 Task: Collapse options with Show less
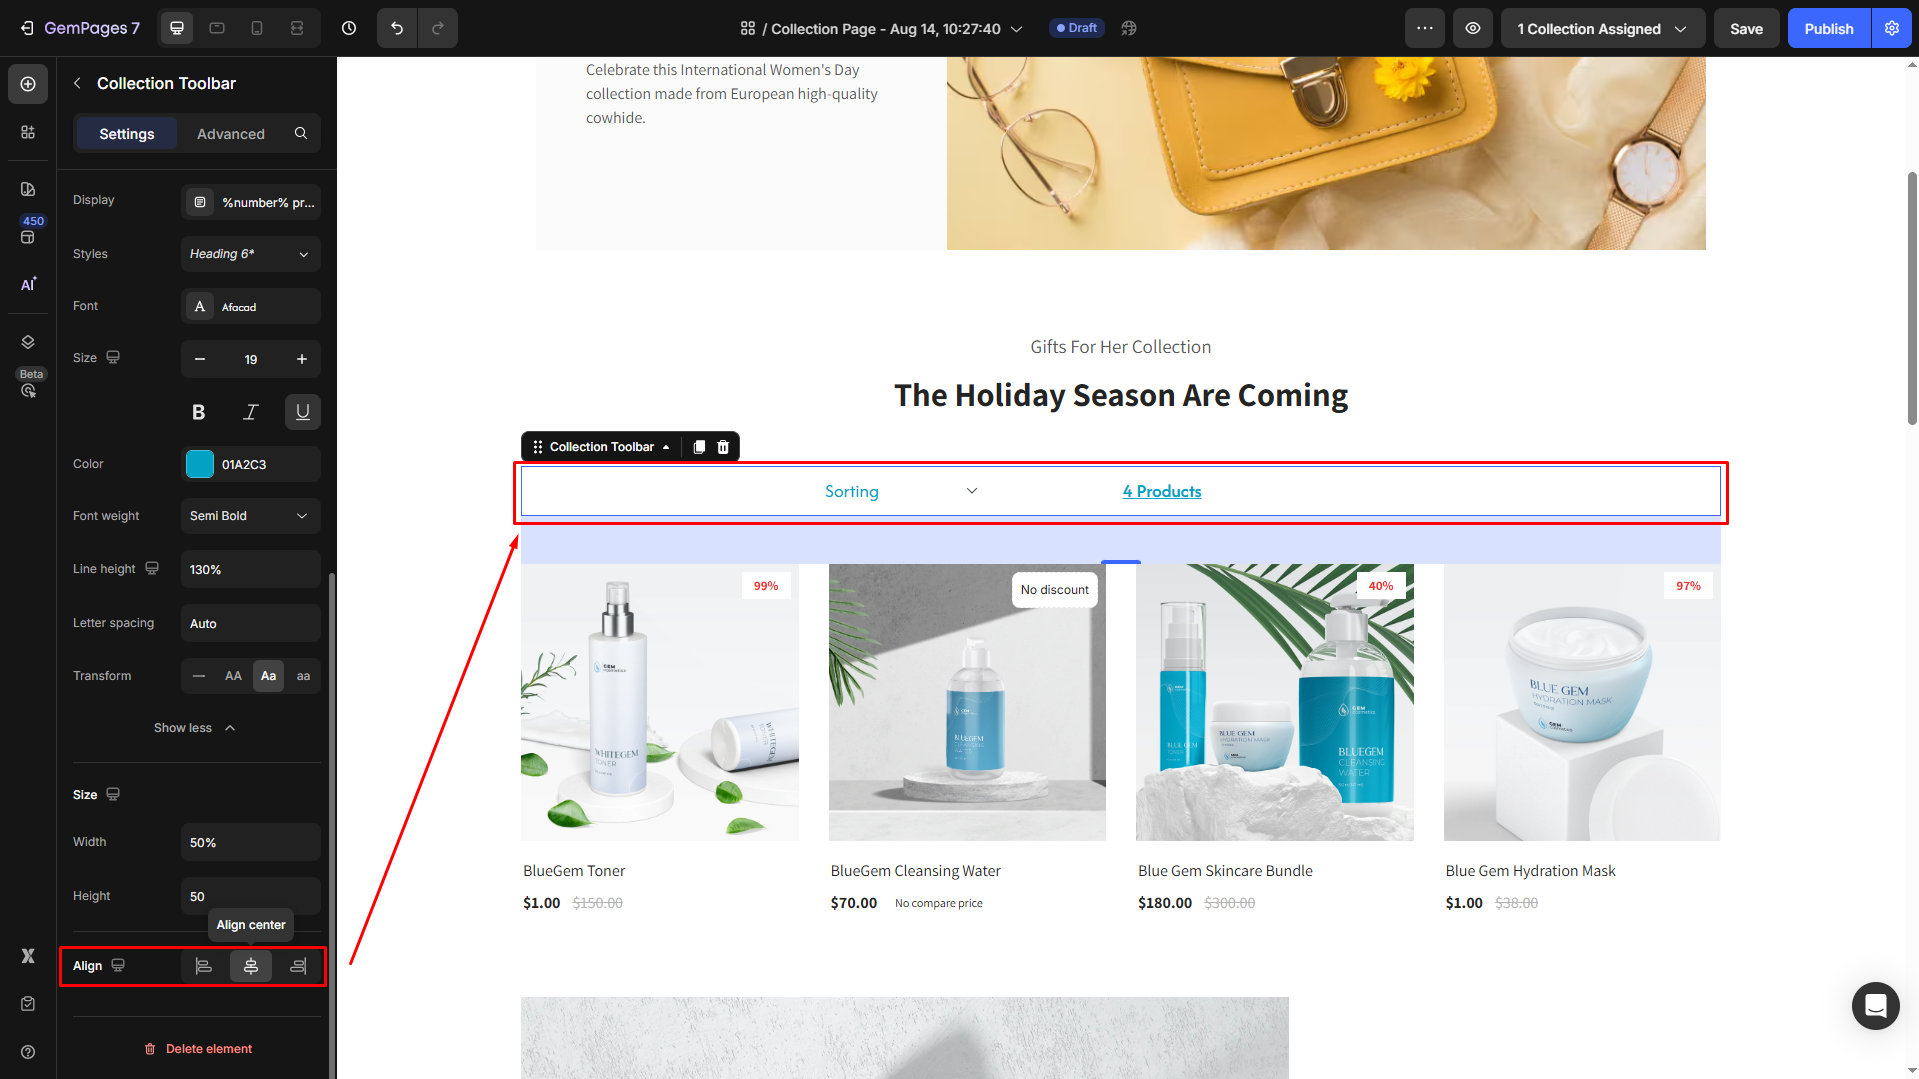pos(194,728)
